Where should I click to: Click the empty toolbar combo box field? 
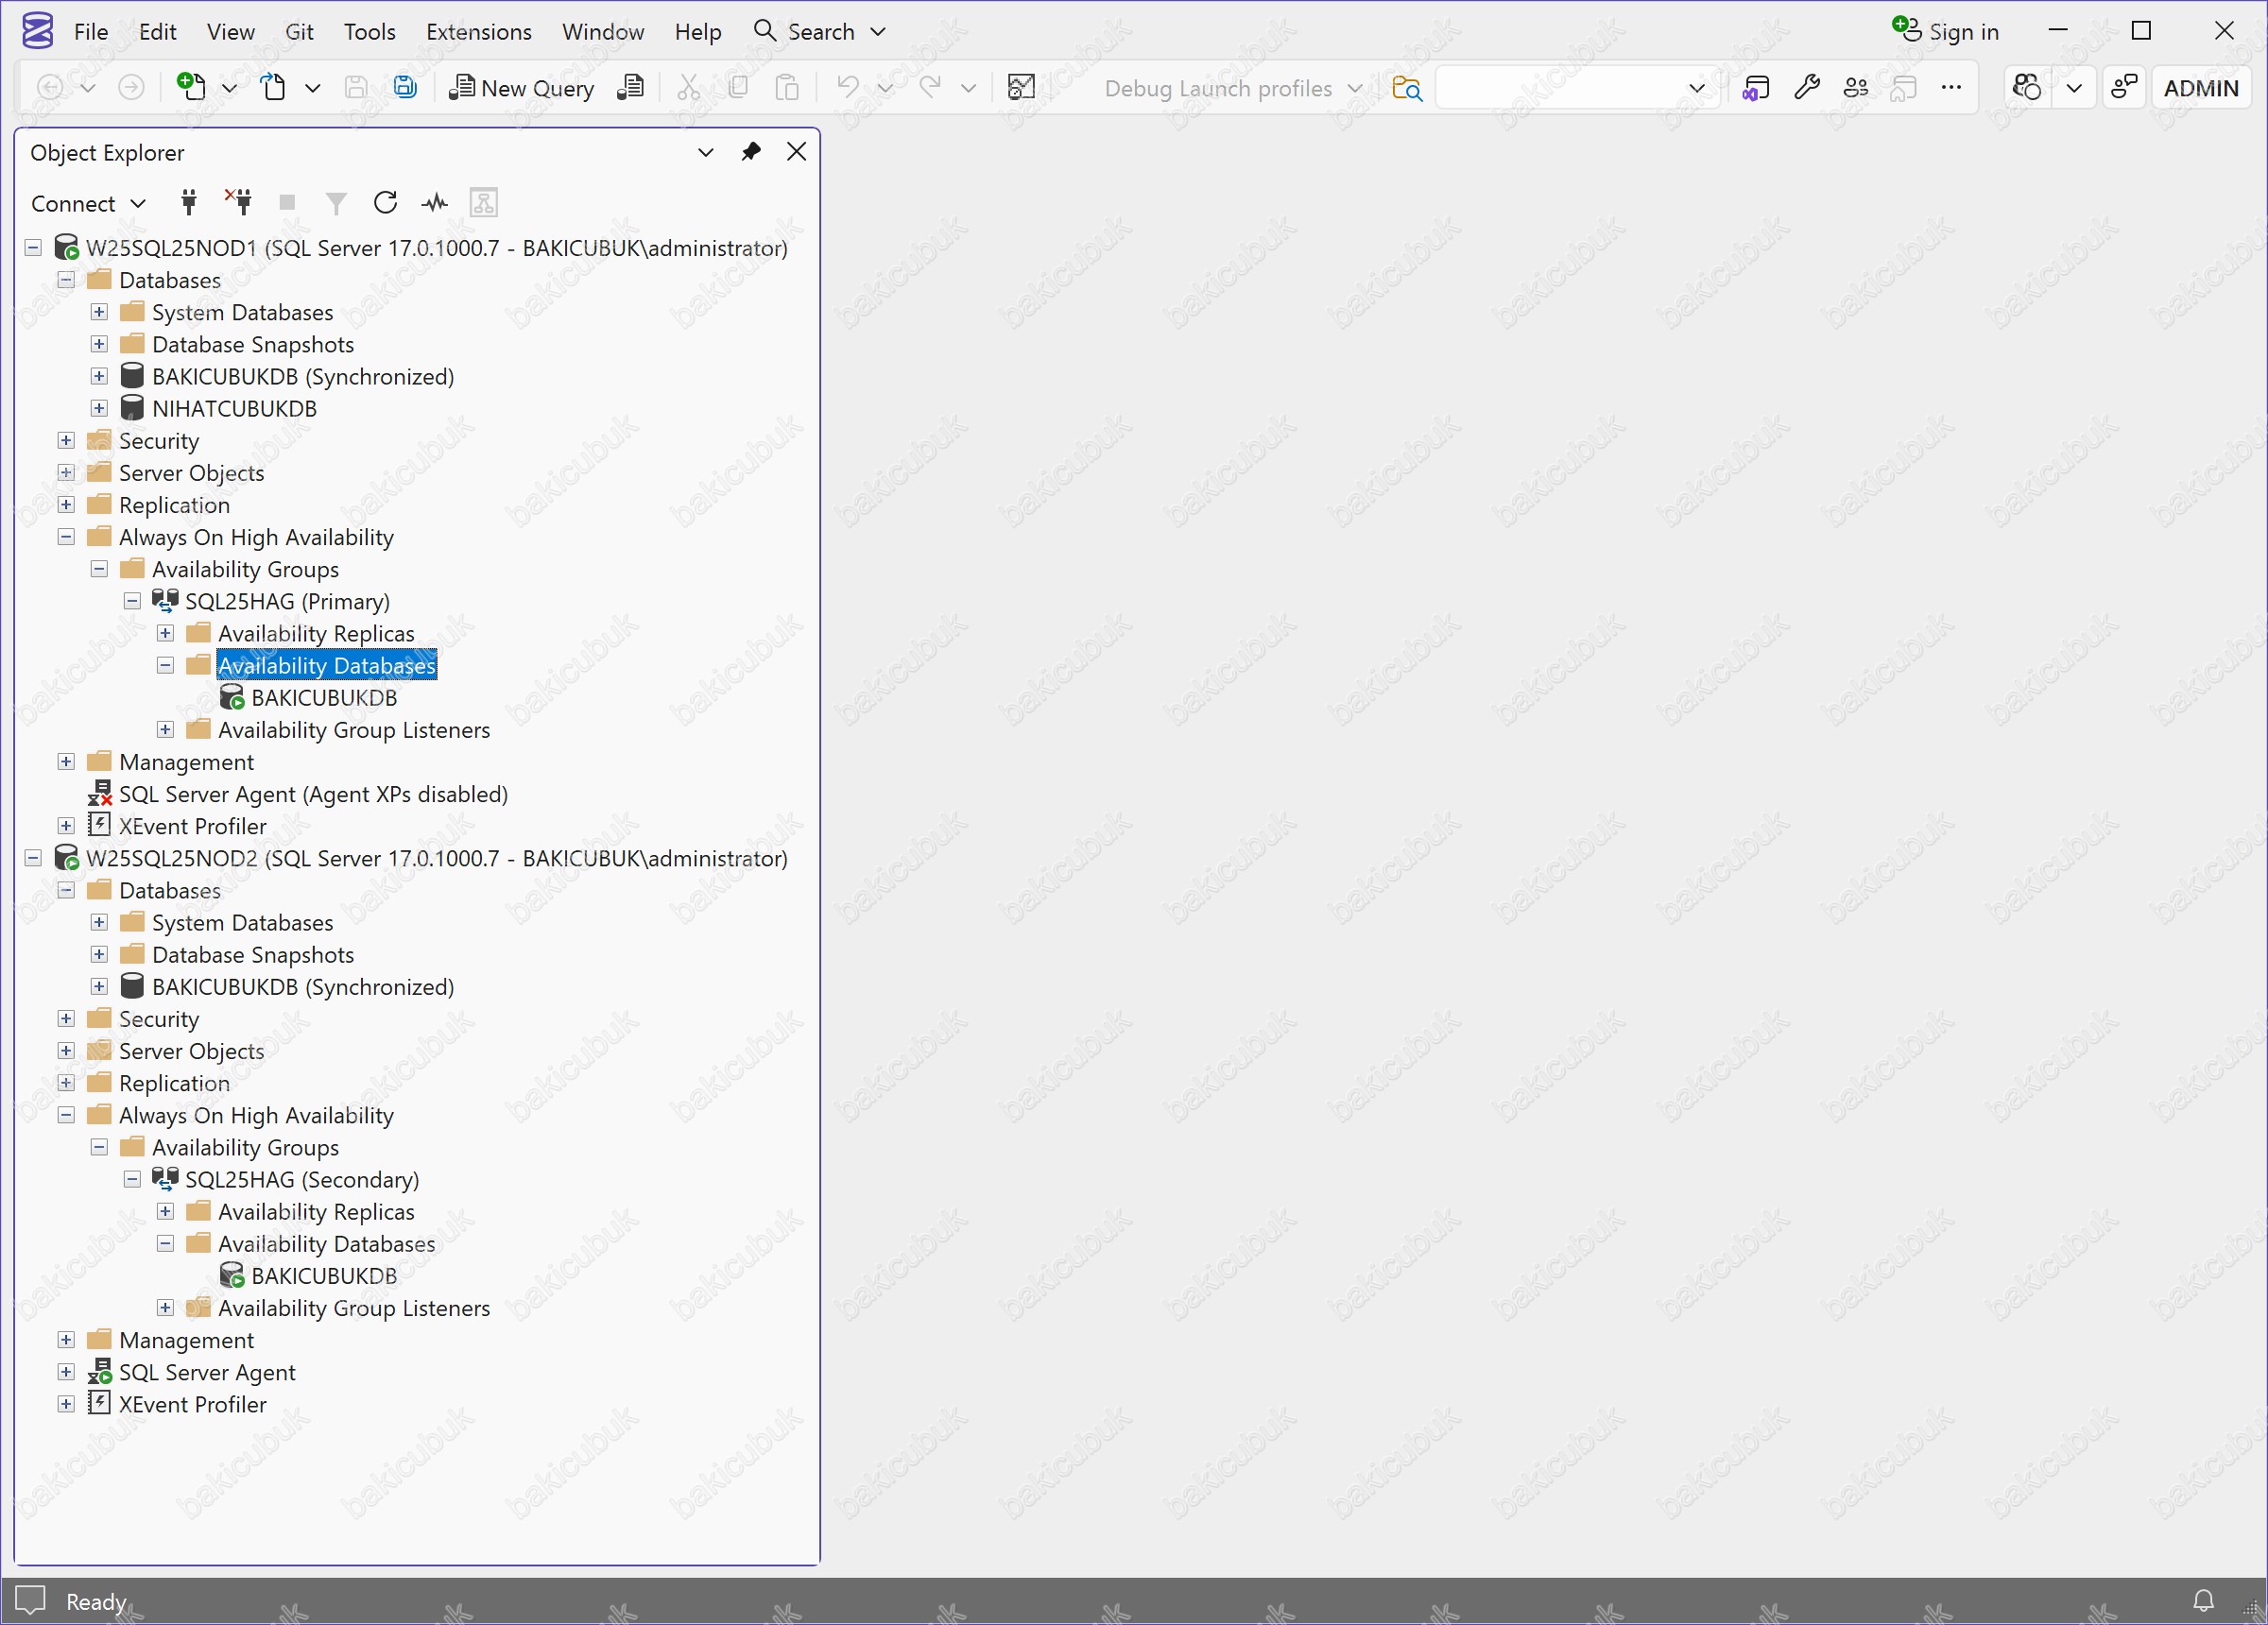click(x=1560, y=88)
